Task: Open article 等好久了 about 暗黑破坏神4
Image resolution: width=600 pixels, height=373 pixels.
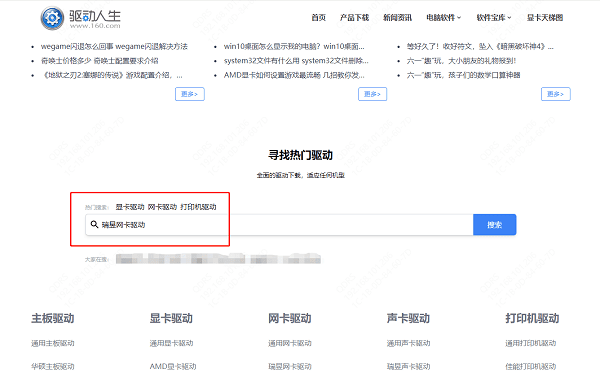Action: point(480,47)
